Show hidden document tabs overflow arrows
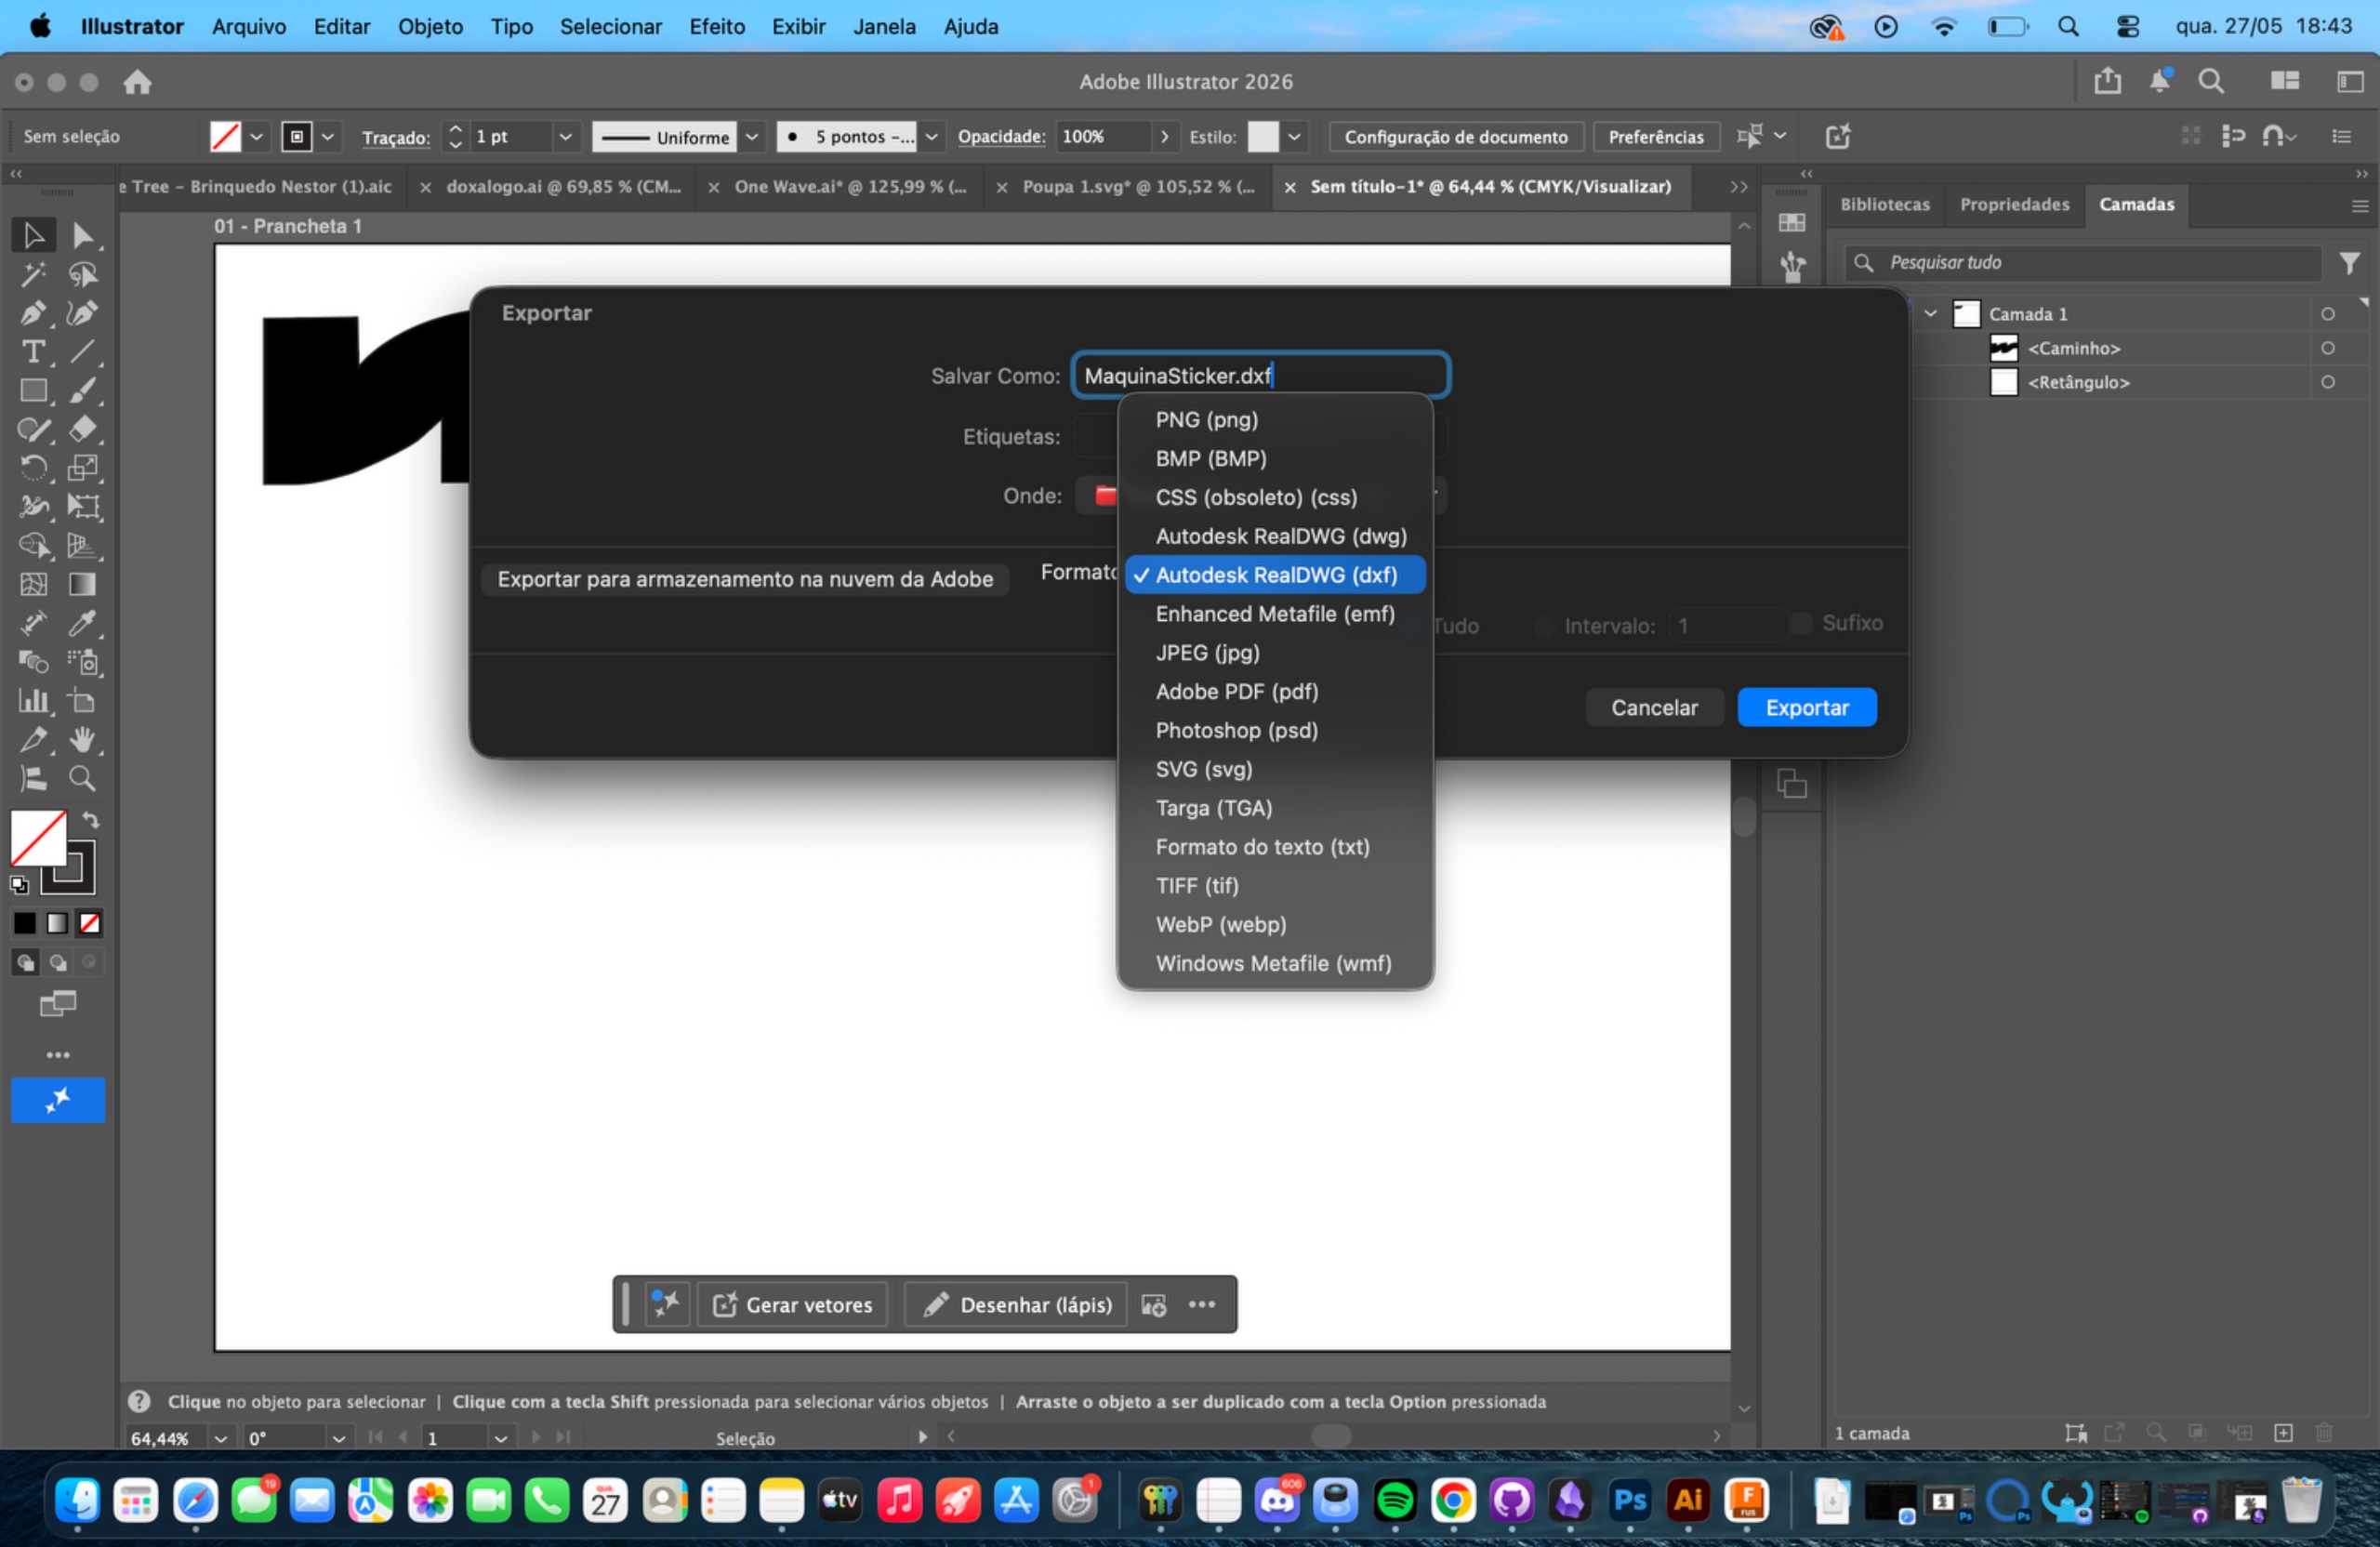The height and width of the screenshot is (1547, 2380). click(1739, 187)
